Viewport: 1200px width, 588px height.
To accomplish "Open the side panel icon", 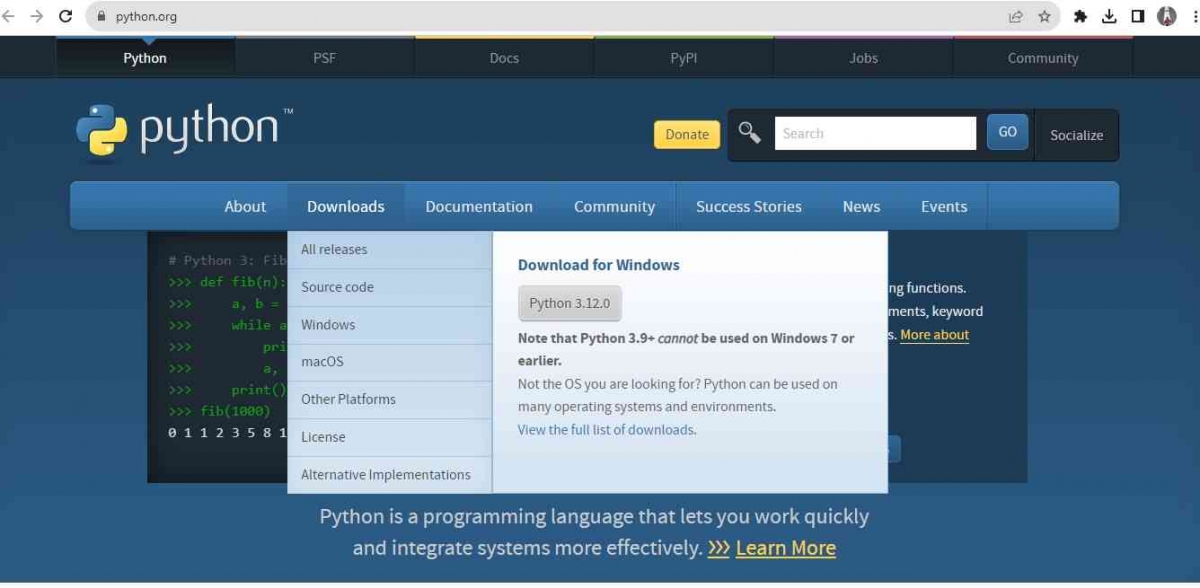I will tap(1138, 16).
